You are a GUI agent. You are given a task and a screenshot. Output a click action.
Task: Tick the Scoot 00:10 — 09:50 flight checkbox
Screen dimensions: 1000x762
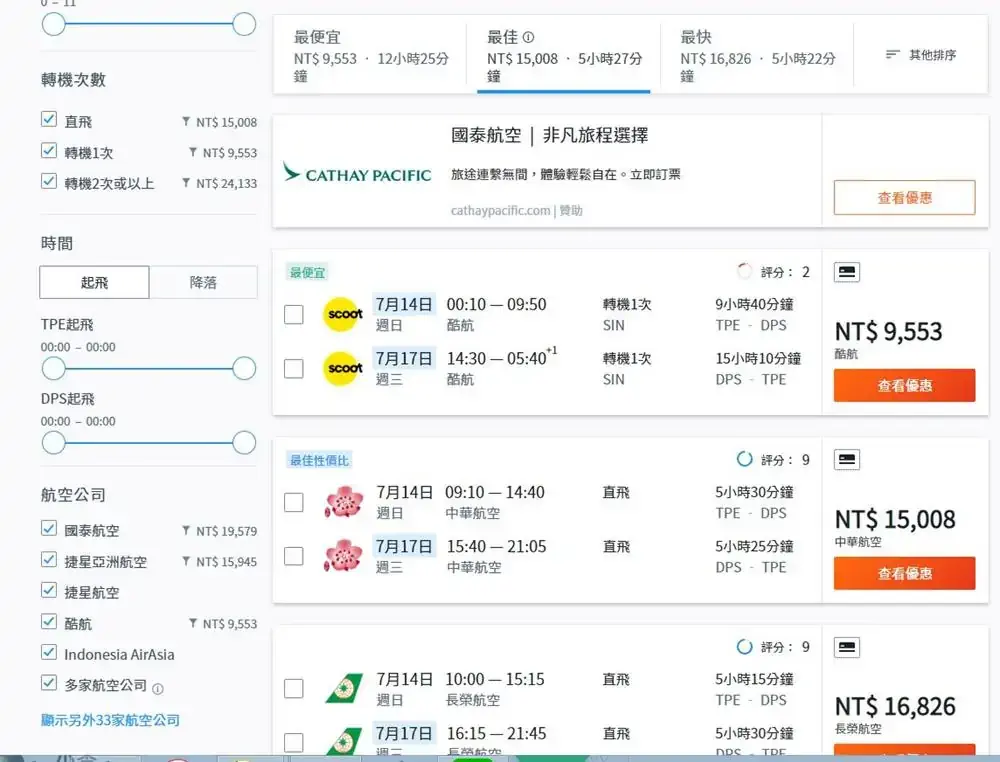point(293,314)
